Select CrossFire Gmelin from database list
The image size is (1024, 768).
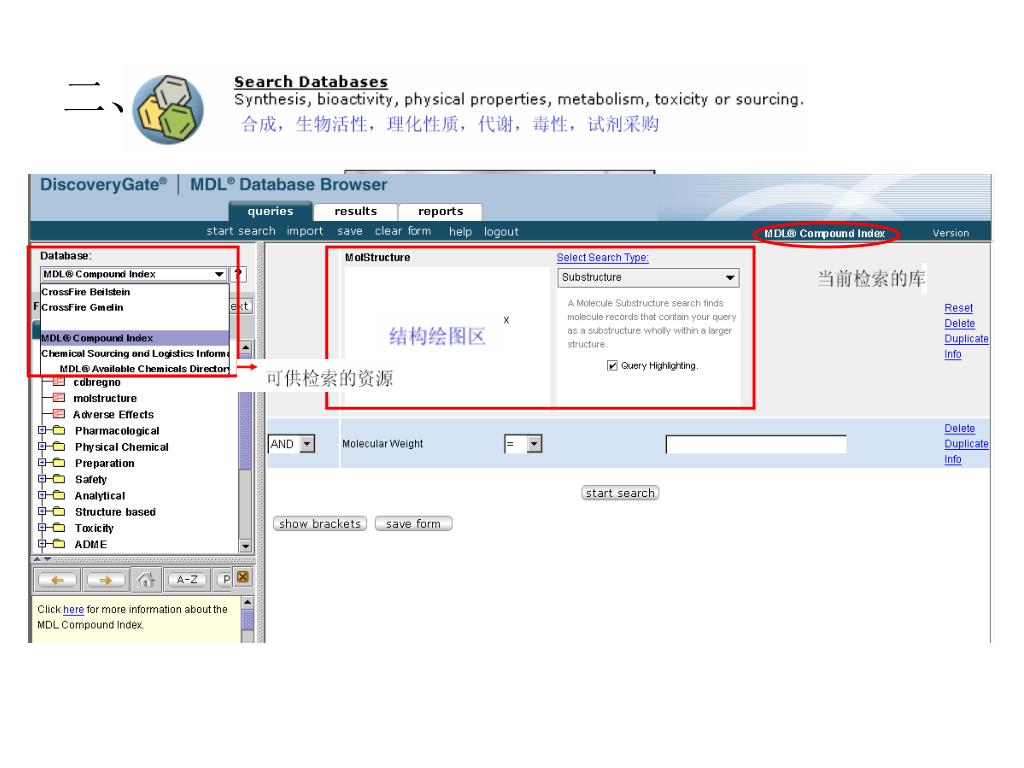click(135, 308)
